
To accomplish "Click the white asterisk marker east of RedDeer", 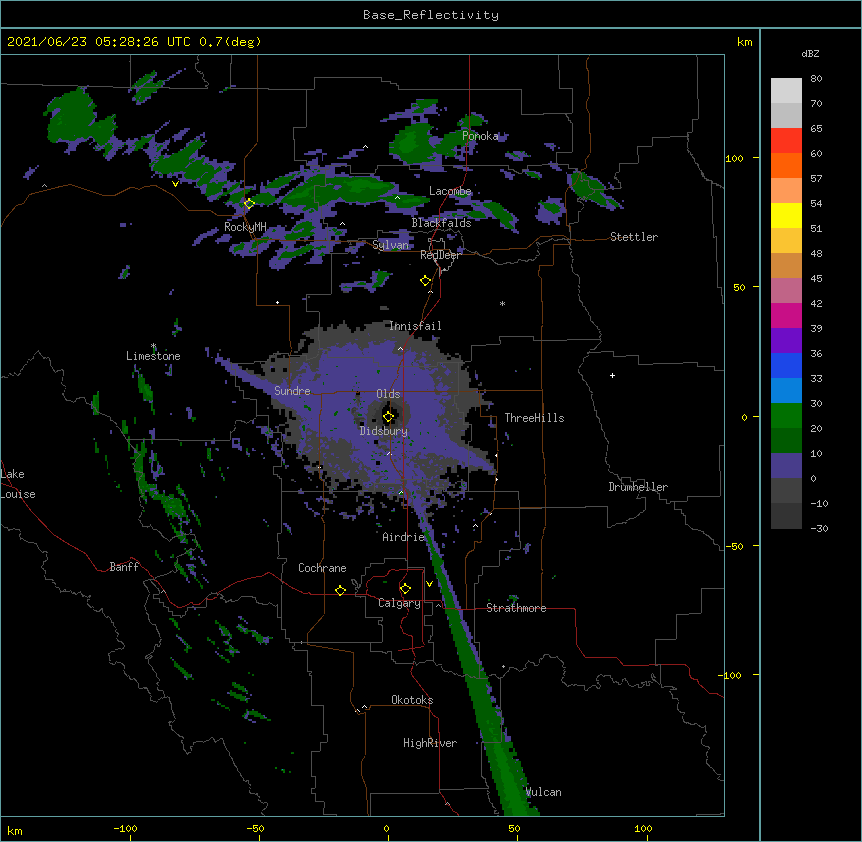I will point(502,303).
